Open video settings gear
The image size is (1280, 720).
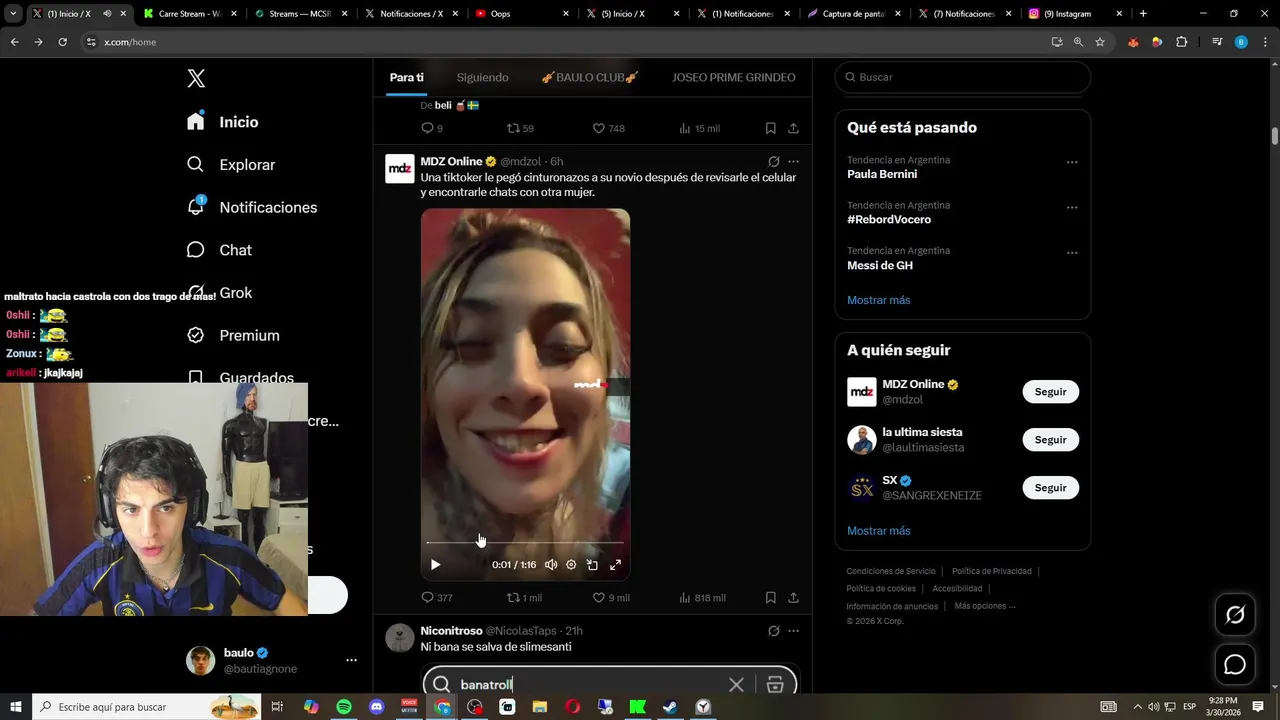pos(571,565)
